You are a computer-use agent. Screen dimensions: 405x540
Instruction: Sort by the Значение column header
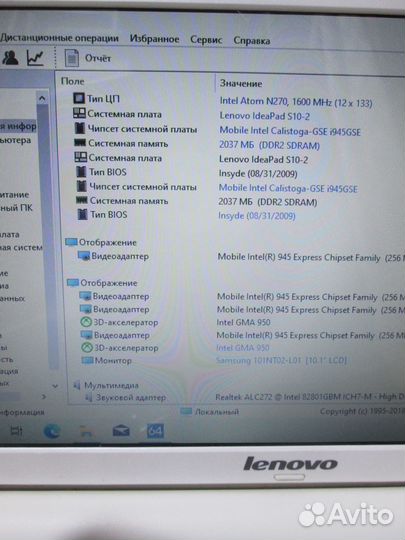241,83
